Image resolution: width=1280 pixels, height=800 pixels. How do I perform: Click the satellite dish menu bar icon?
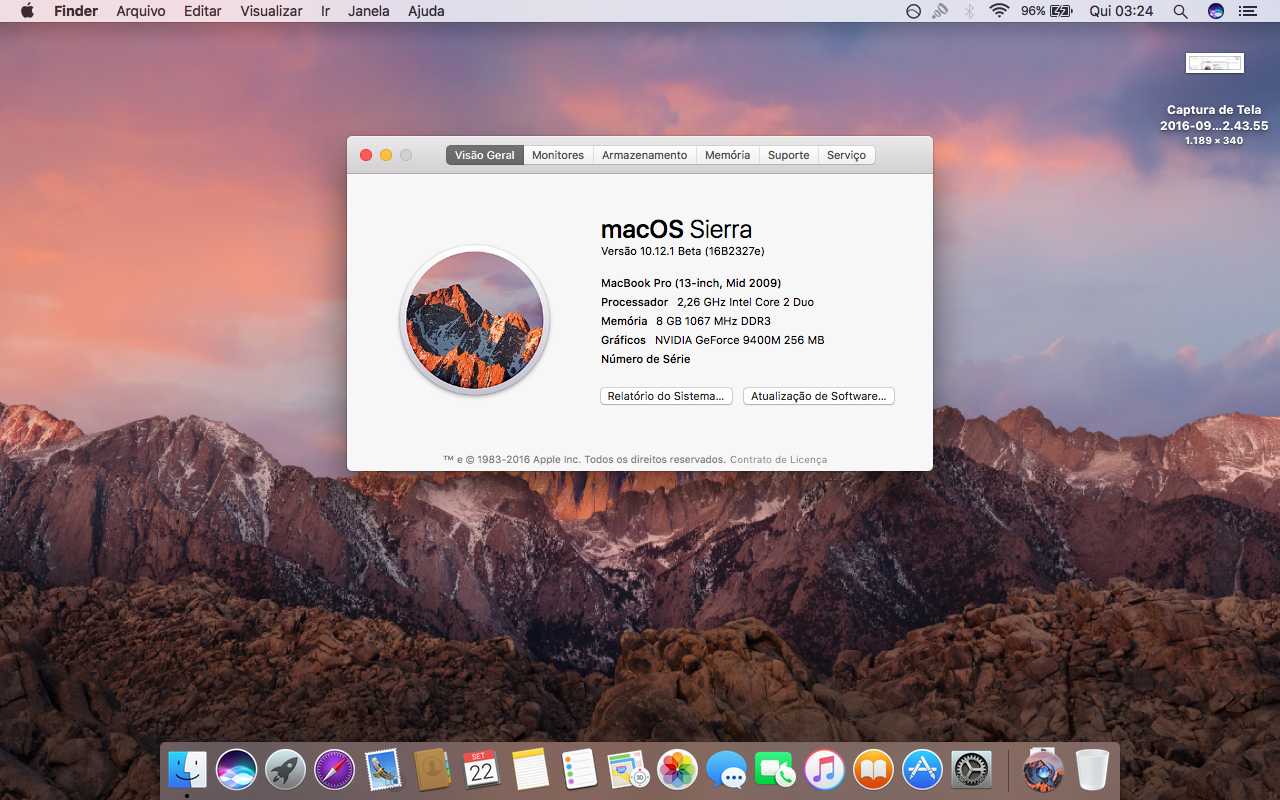click(941, 11)
